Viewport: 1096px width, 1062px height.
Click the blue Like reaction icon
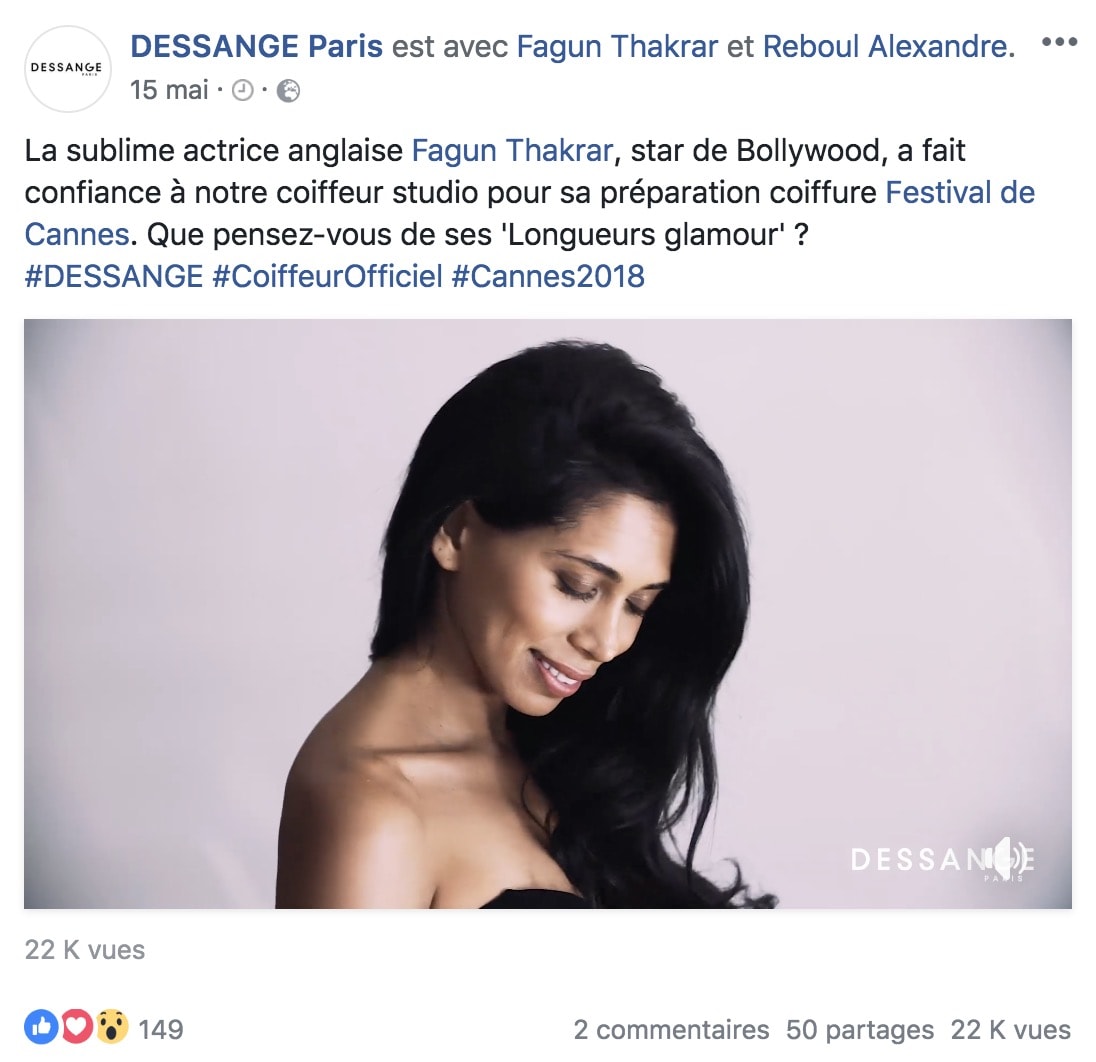[41, 1028]
